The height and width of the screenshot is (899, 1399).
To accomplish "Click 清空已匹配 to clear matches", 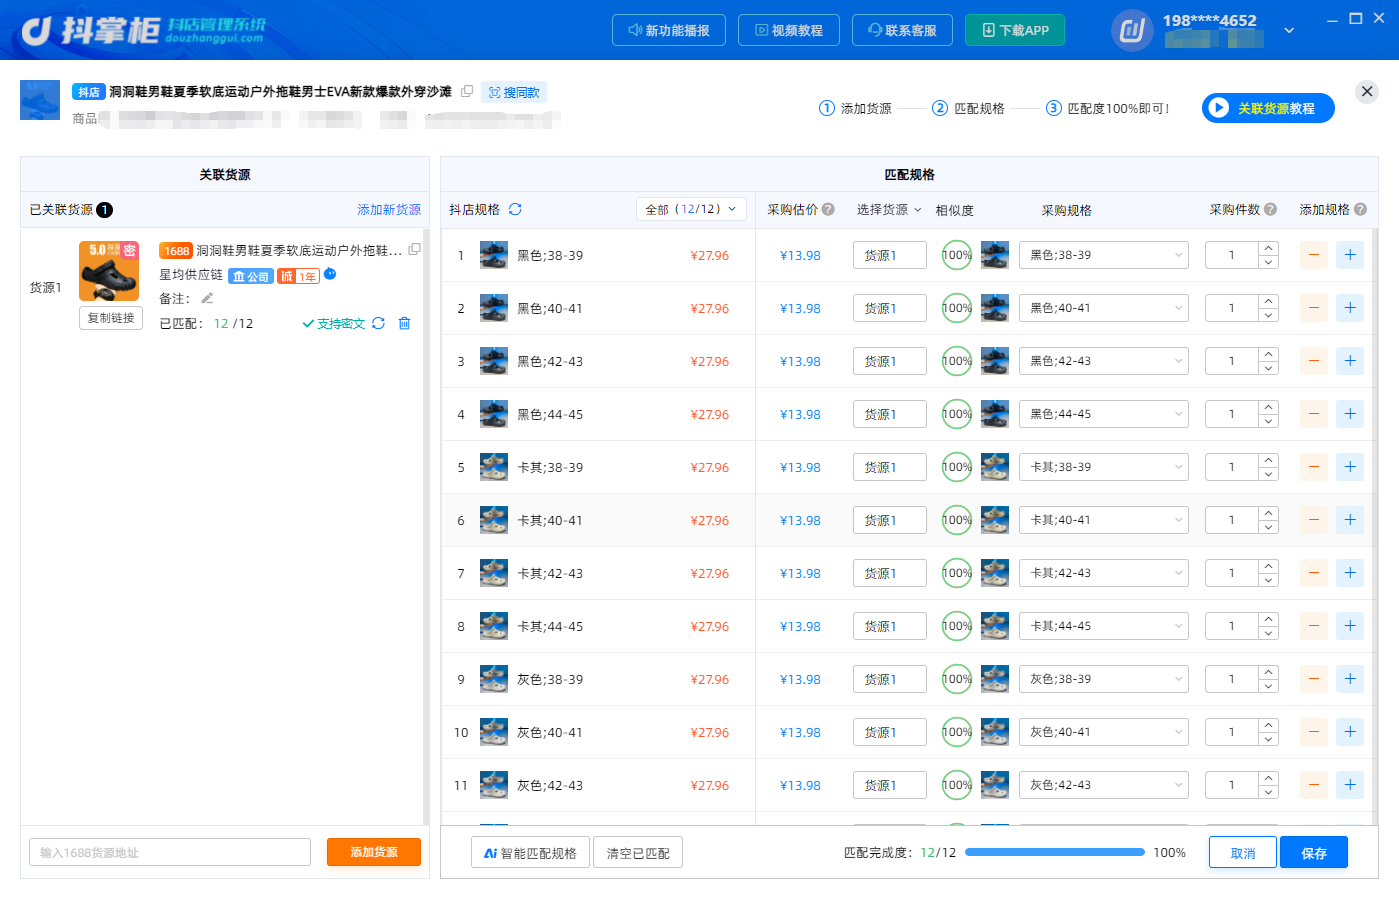I will [x=638, y=853].
